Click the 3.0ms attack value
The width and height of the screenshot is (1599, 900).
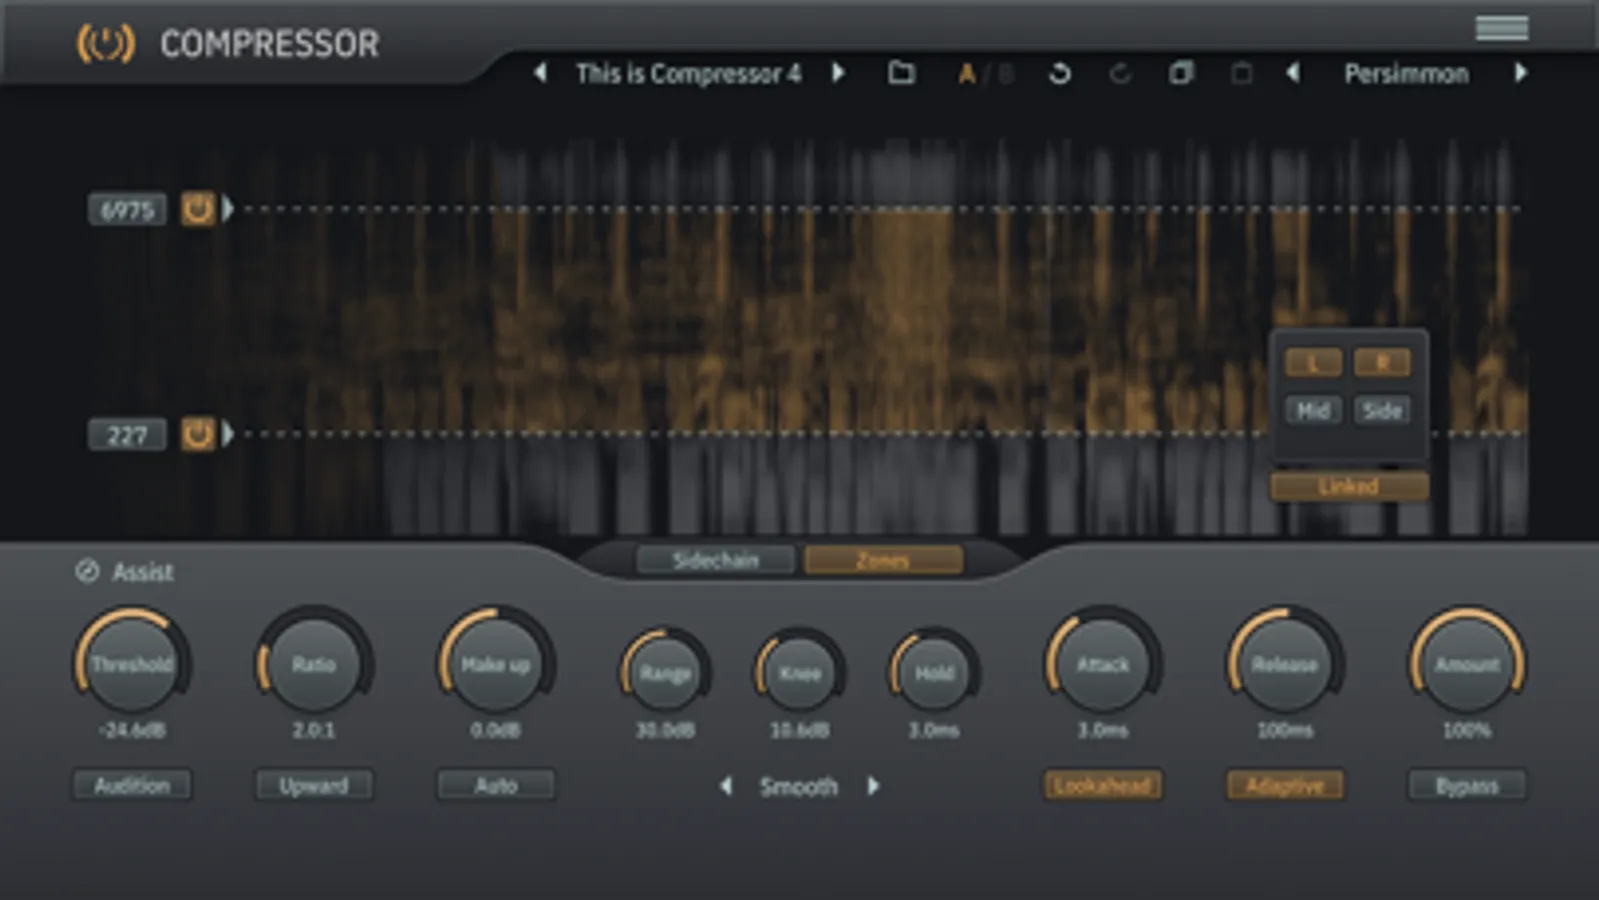[x=1103, y=731]
